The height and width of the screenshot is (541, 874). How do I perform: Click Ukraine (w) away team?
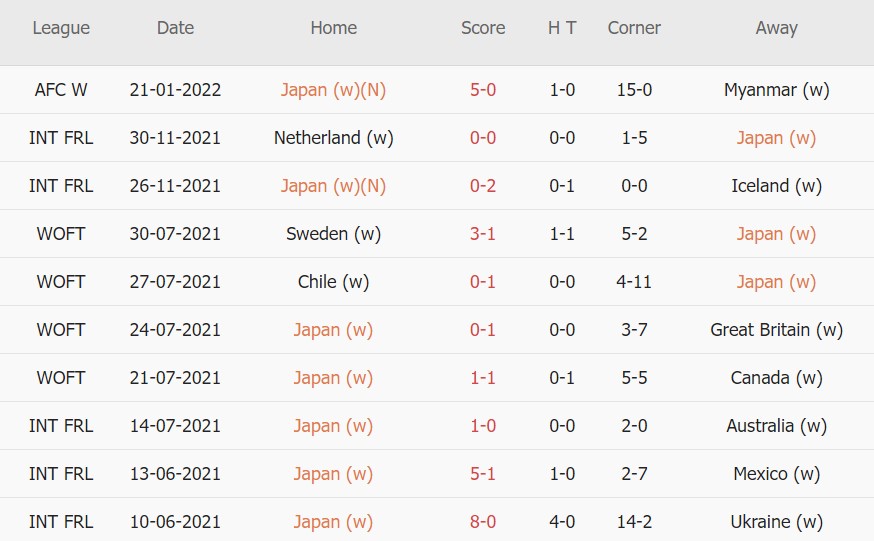tap(776, 522)
